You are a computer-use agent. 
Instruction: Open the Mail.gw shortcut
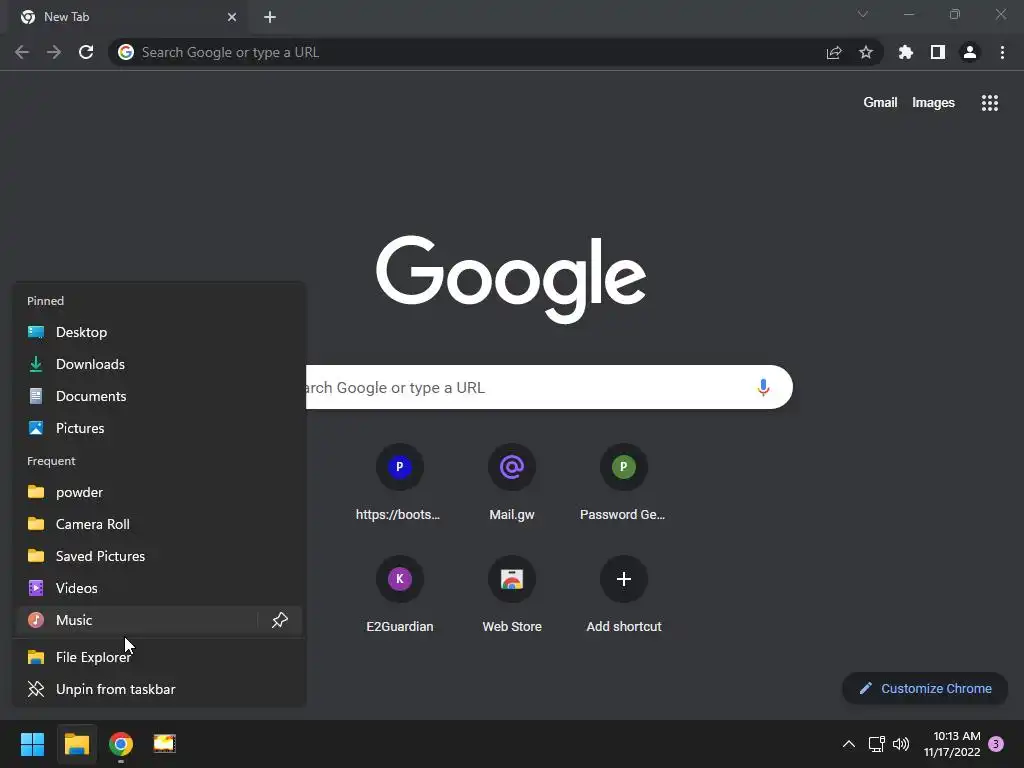coord(512,483)
